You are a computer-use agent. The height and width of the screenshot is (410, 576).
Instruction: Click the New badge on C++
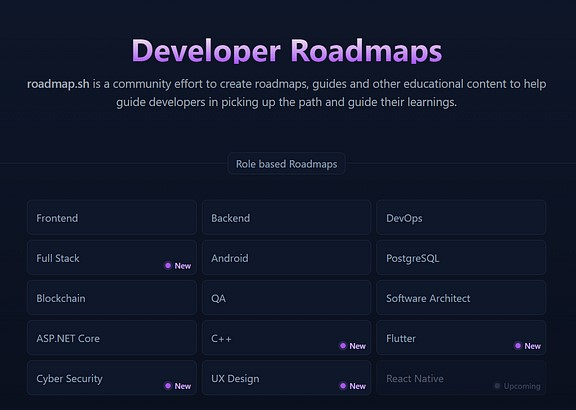(x=353, y=346)
